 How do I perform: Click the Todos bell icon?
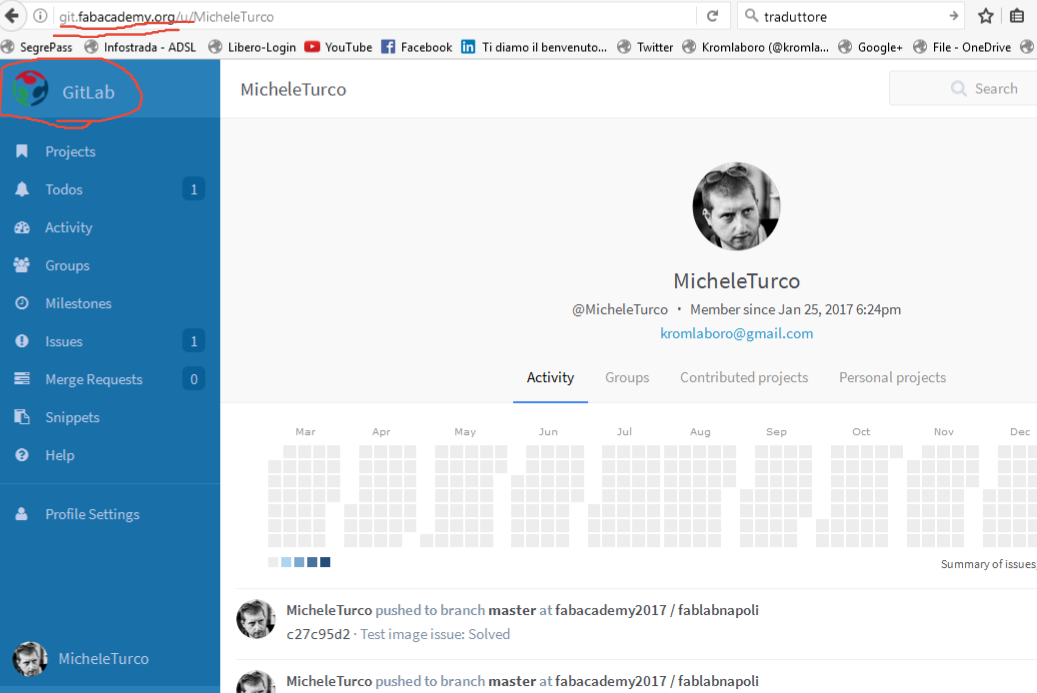22,189
